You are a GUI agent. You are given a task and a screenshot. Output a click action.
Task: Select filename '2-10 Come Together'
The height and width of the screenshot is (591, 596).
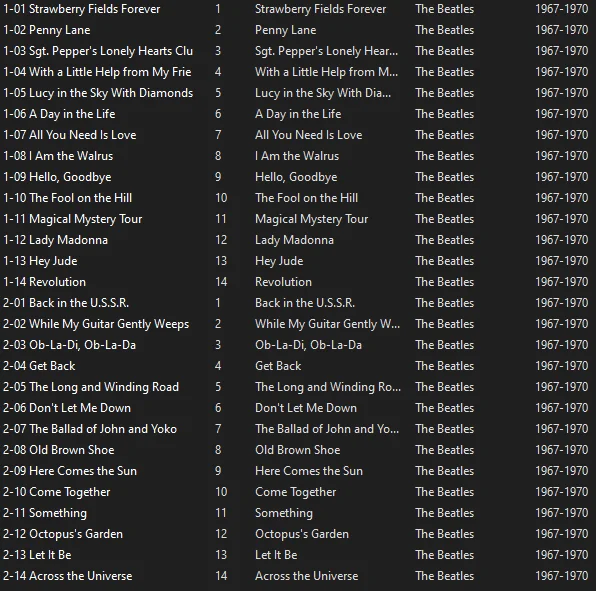click(x=57, y=492)
